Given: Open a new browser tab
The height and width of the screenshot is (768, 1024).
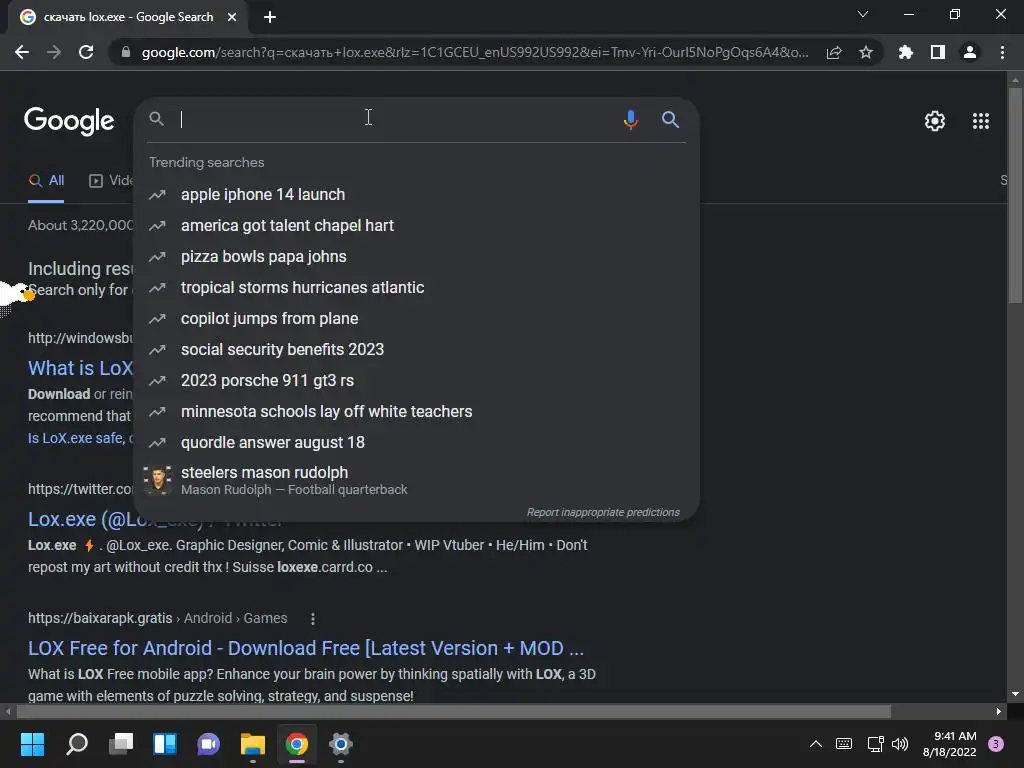Looking at the screenshot, I should pos(270,17).
